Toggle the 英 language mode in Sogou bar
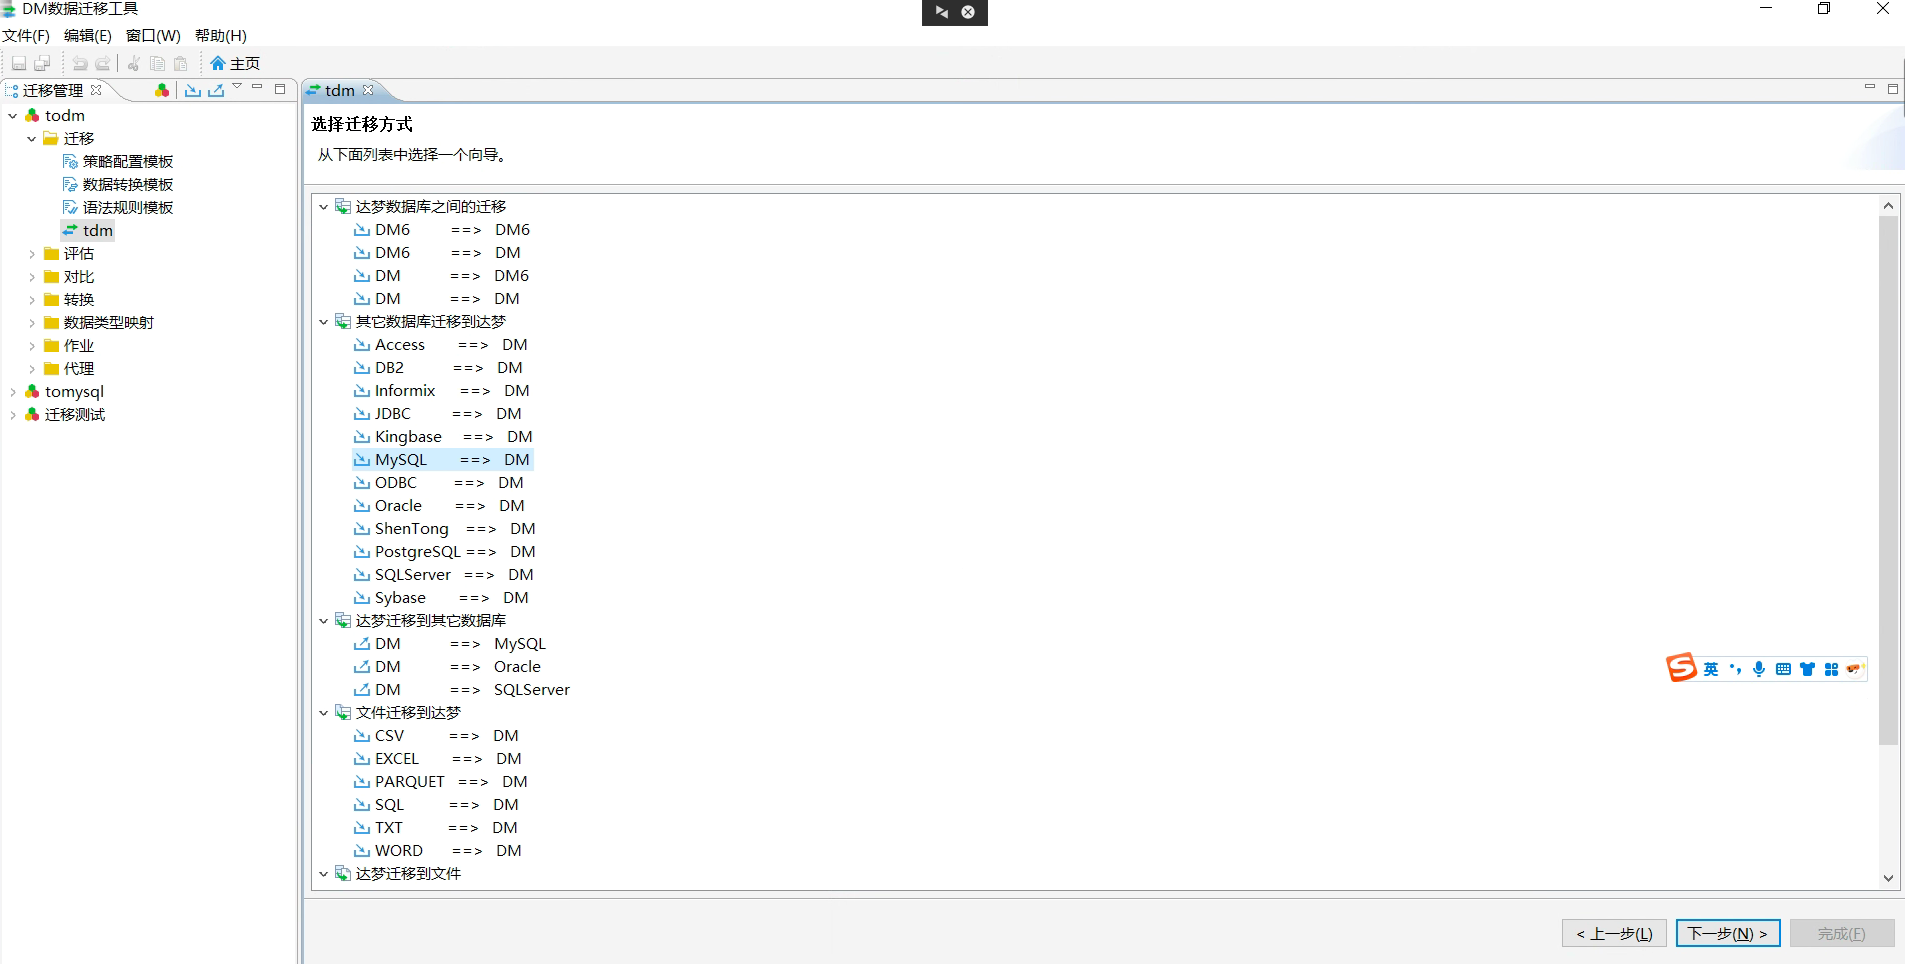Viewport: 1905px width, 964px height. tap(1711, 669)
